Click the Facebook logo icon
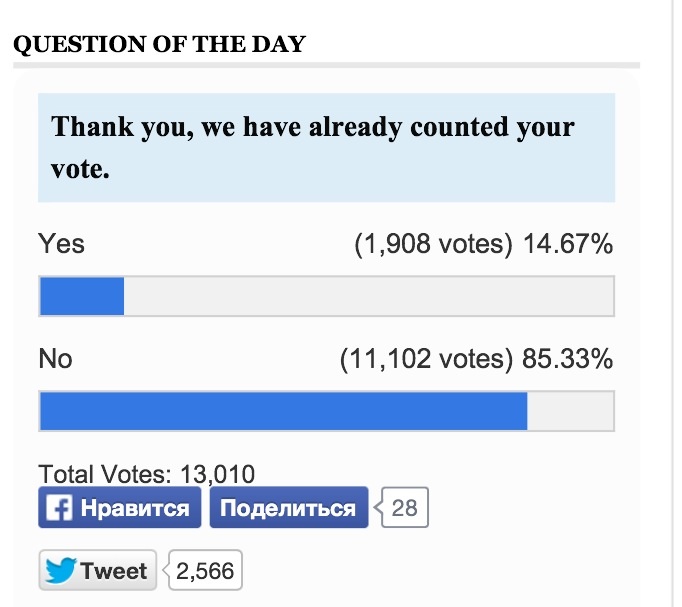Image resolution: width=682 pixels, height=607 pixels. coord(59,507)
